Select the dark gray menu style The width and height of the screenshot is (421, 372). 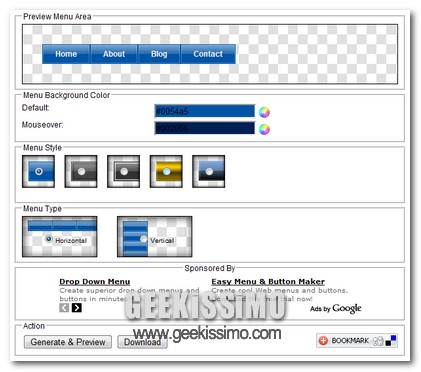pos(81,171)
